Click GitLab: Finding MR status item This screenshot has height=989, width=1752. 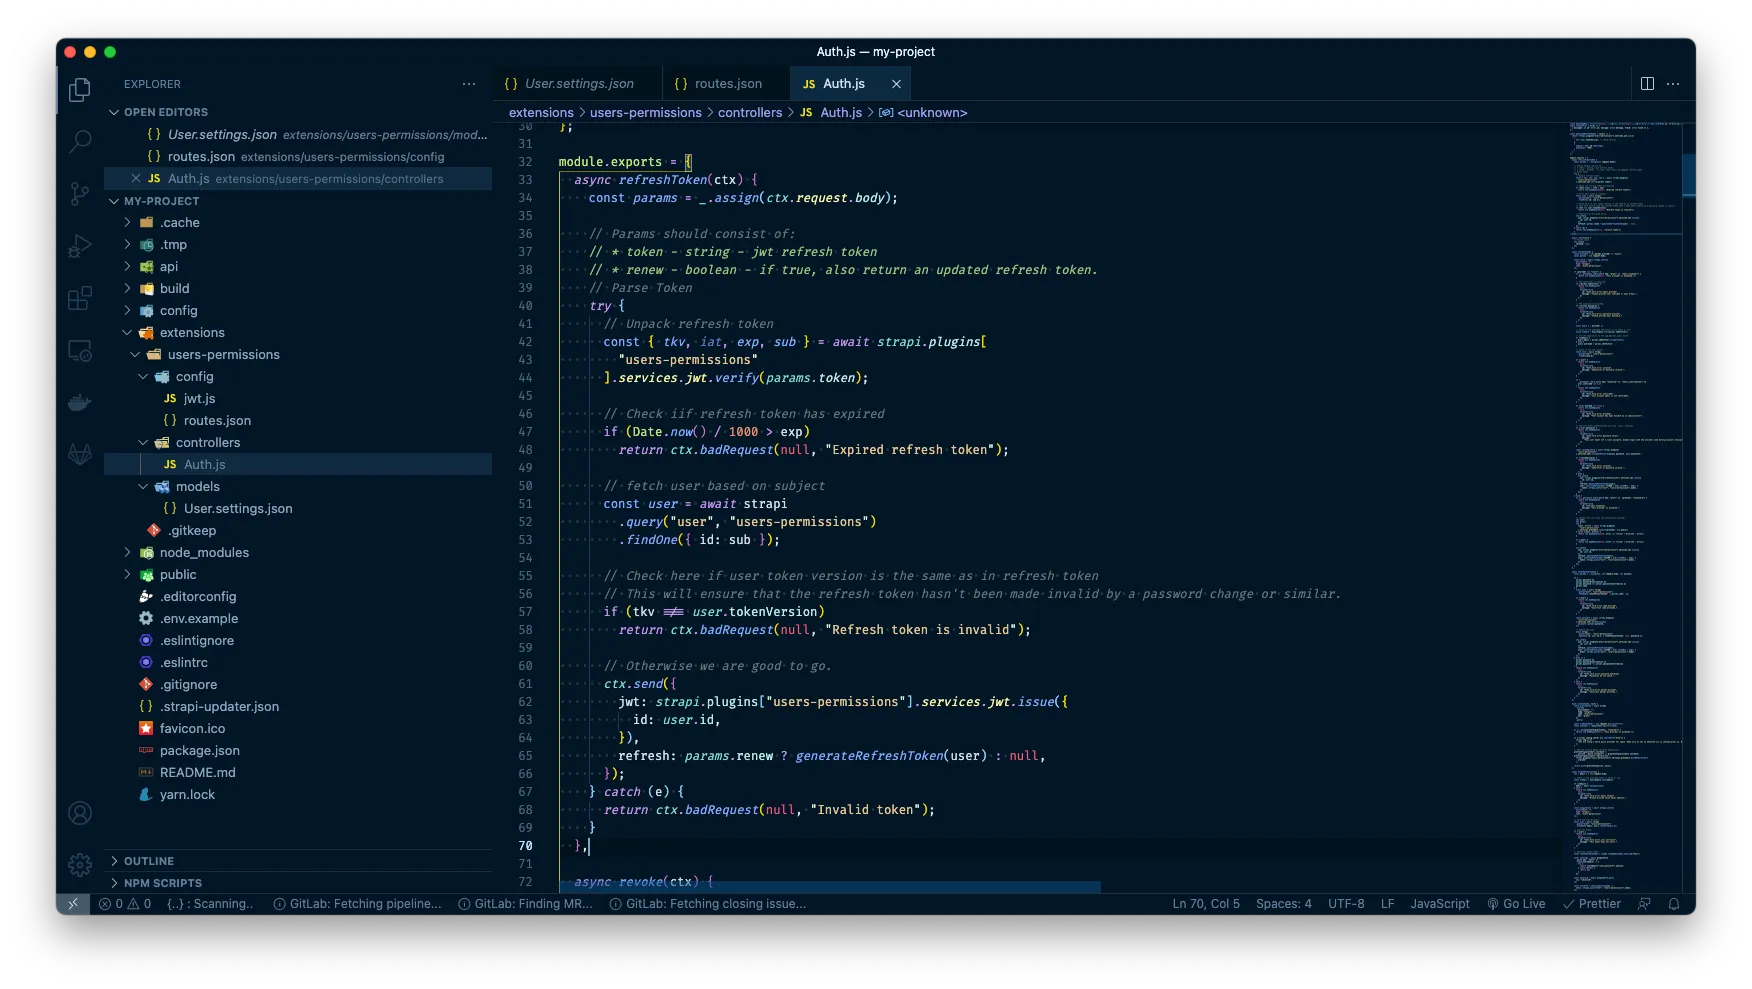pyautogui.click(x=525, y=904)
